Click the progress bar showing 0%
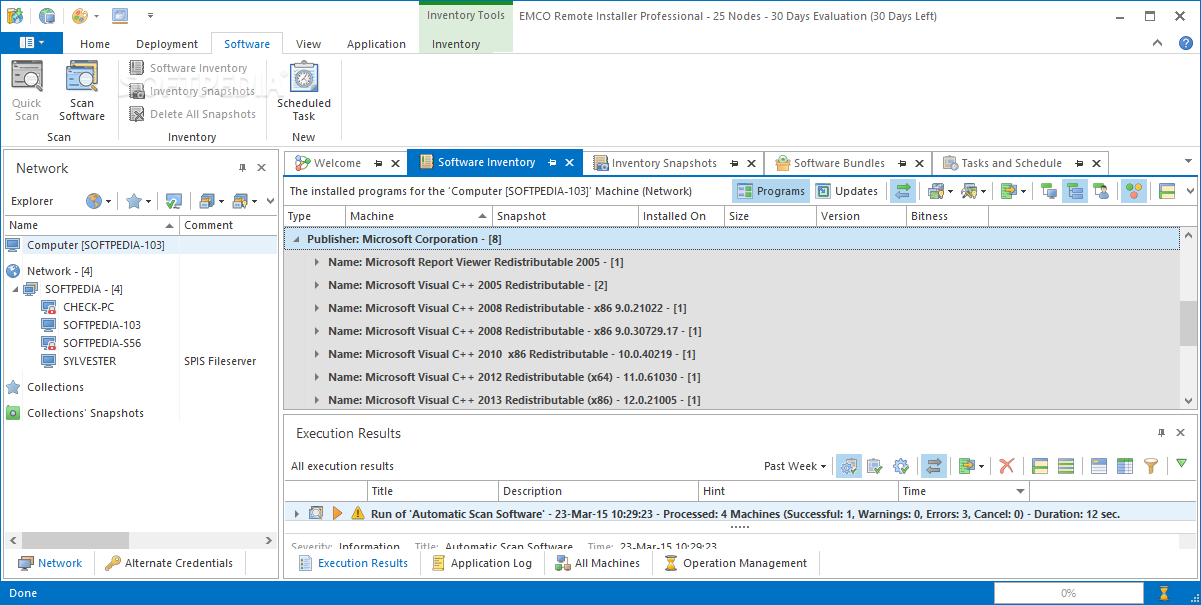The height and width of the screenshot is (605, 1201). click(1069, 593)
